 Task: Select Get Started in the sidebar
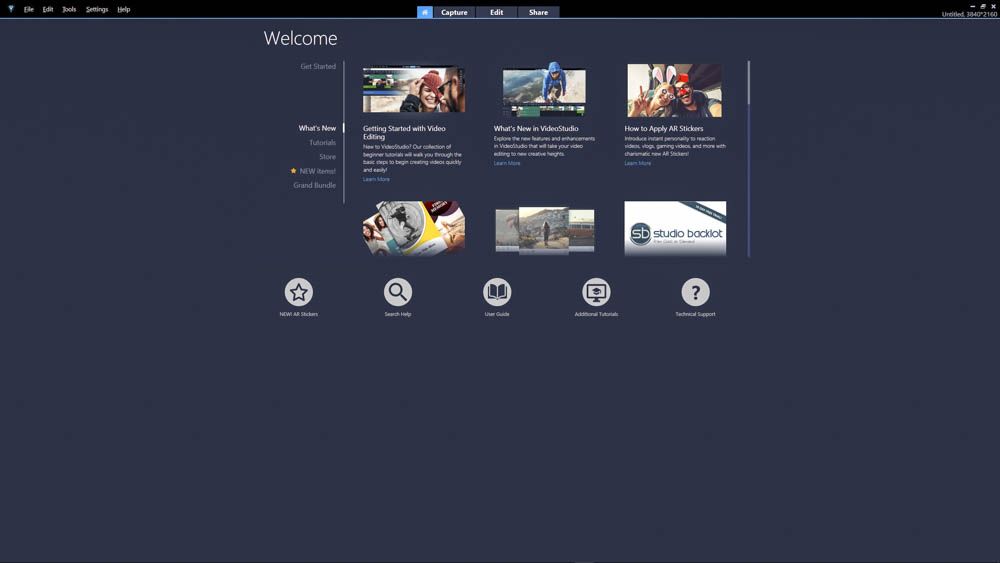pyautogui.click(x=318, y=66)
